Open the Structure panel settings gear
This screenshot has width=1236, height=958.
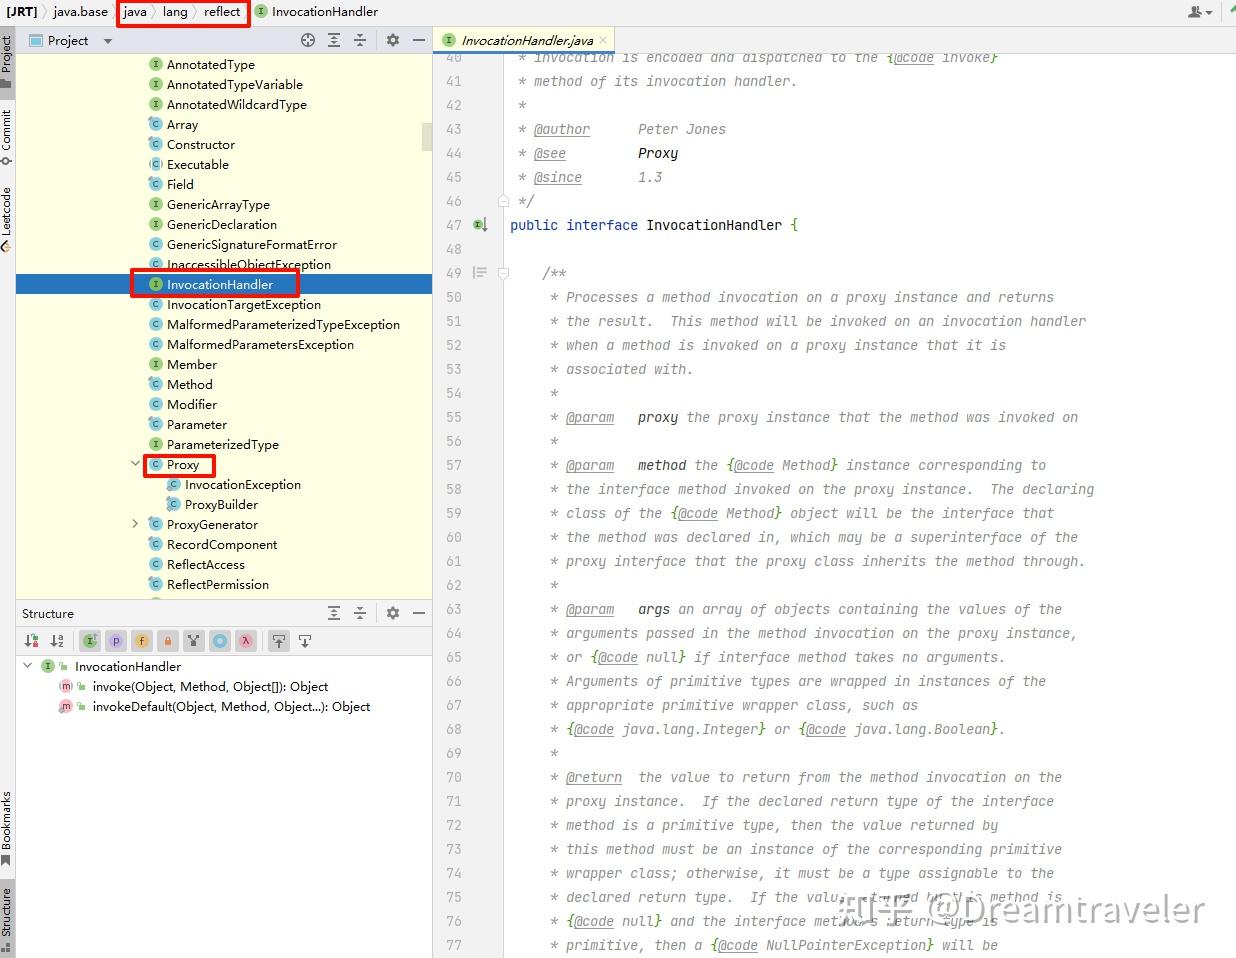coord(393,613)
